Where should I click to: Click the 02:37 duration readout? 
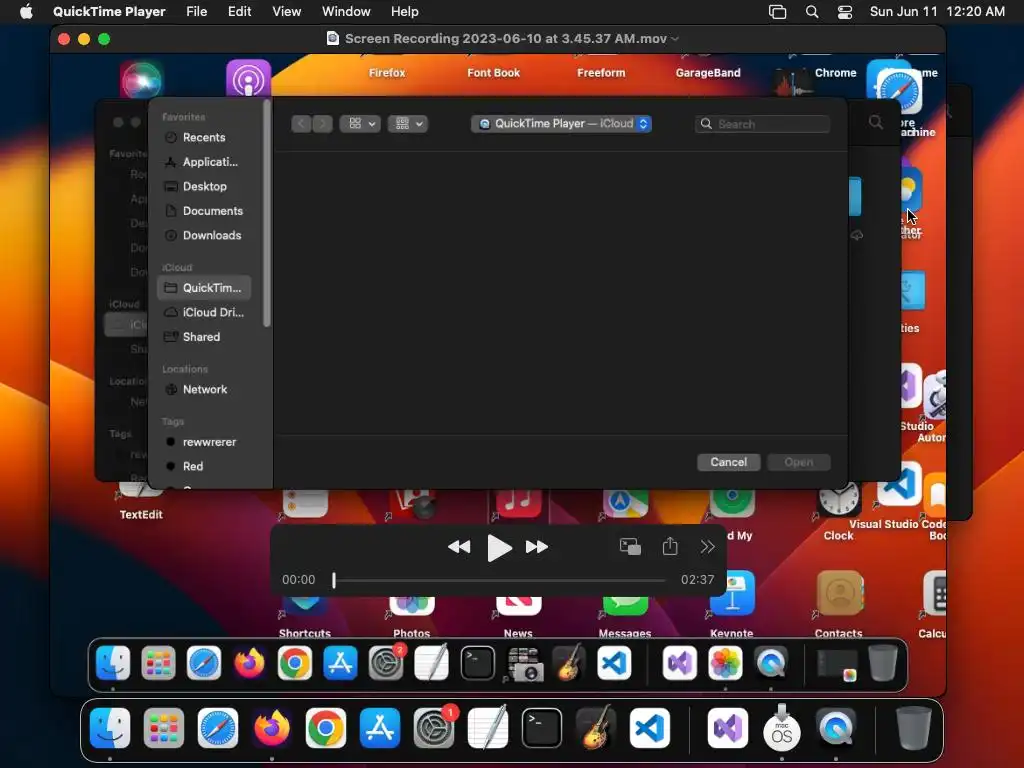click(697, 580)
